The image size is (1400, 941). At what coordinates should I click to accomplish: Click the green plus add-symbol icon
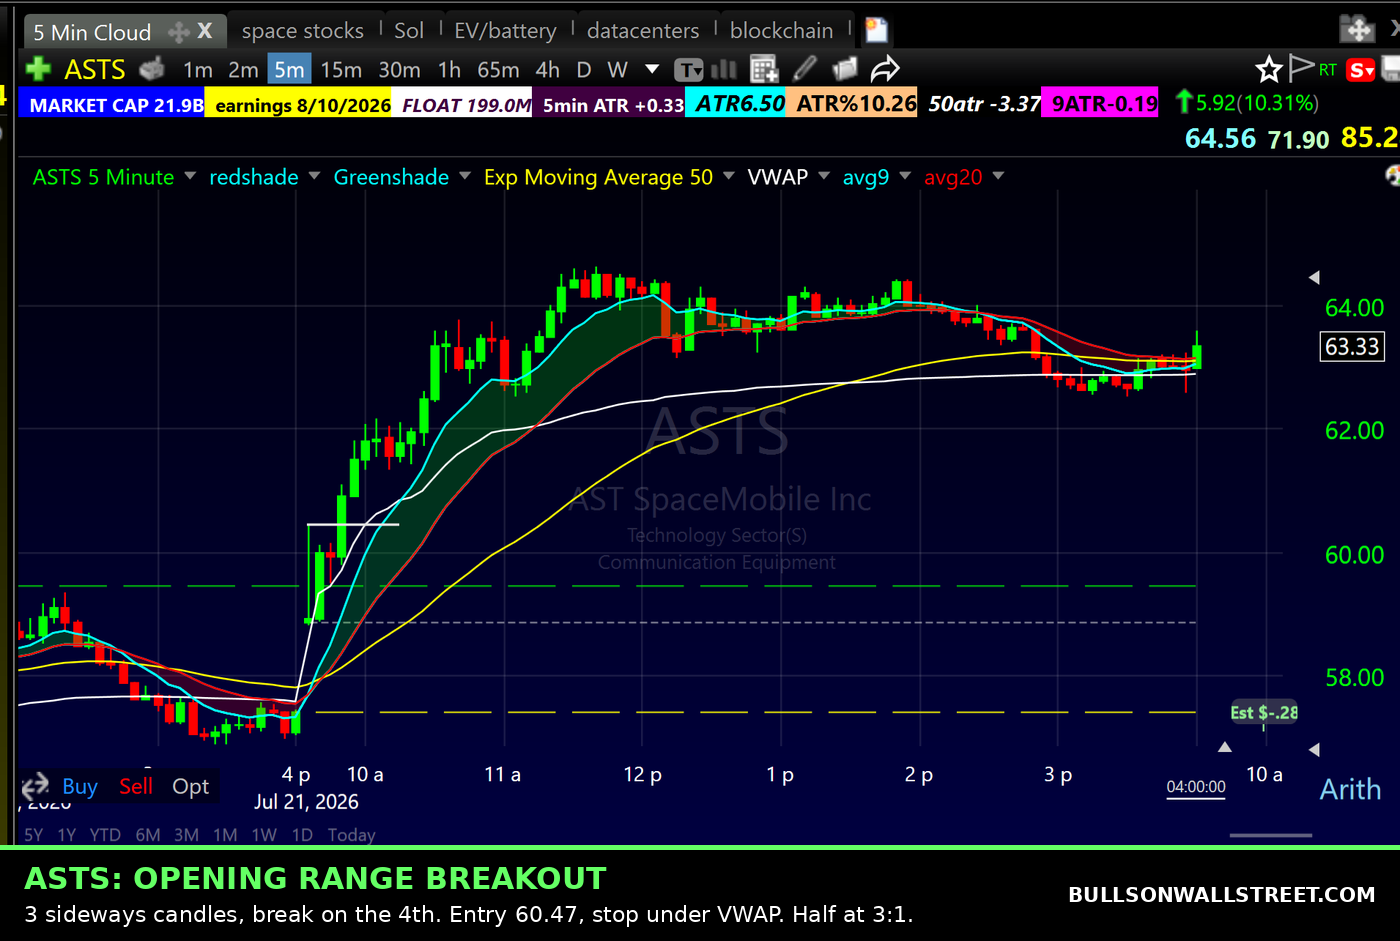click(x=38, y=69)
